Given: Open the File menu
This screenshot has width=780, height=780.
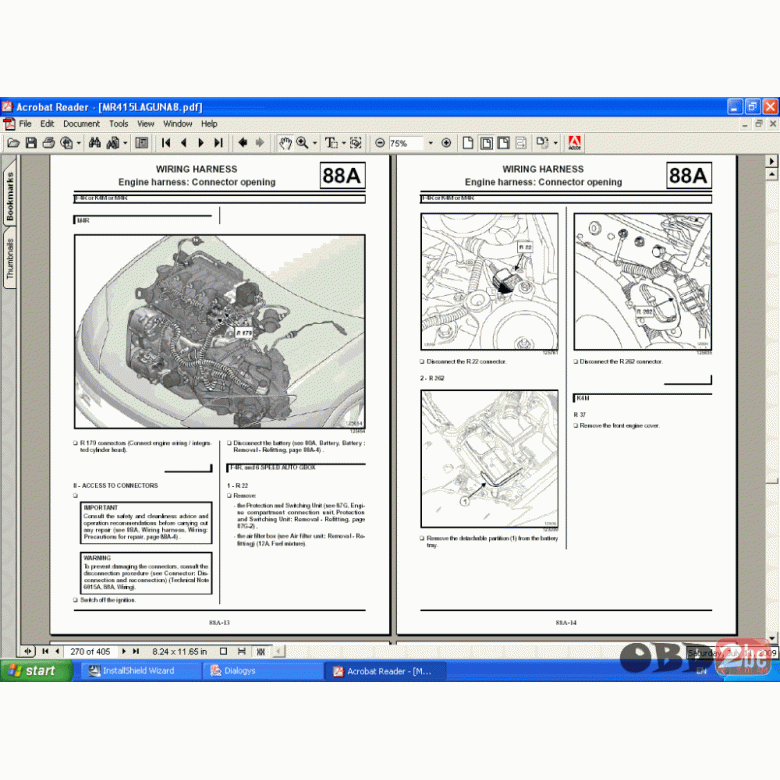Looking at the screenshot, I should (x=25, y=124).
